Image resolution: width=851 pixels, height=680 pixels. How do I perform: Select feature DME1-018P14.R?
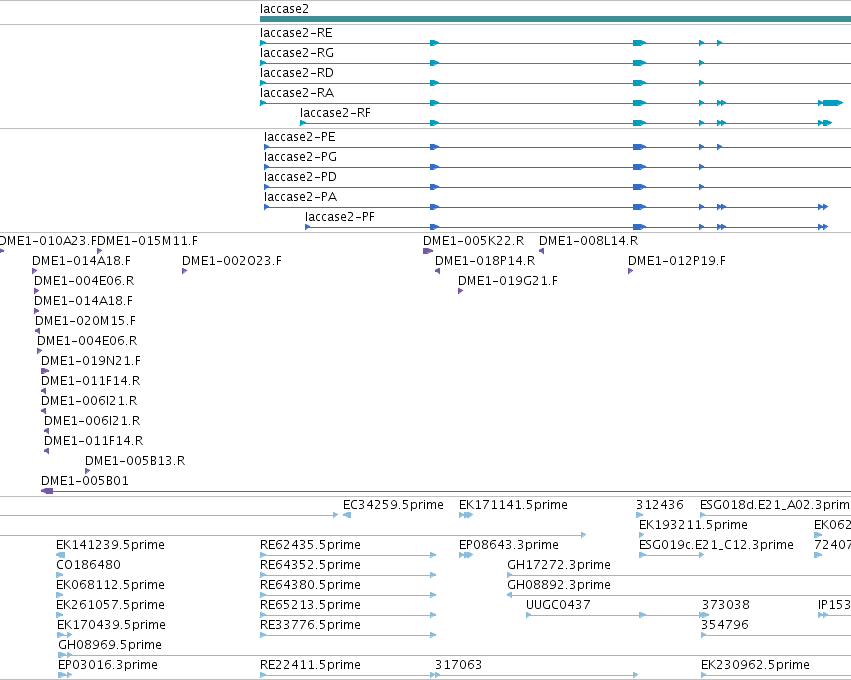tap(485, 261)
